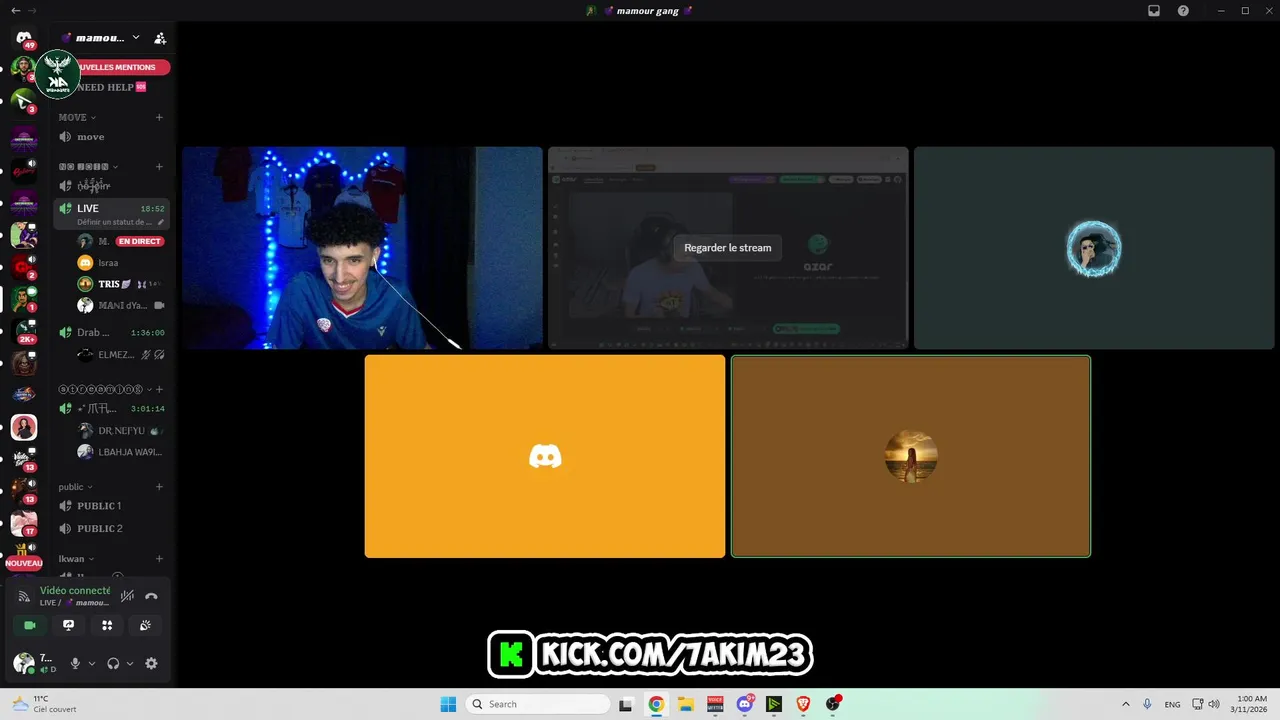Open headphone output options arrow
This screenshot has height=720, width=1280.
click(x=130, y=663)
